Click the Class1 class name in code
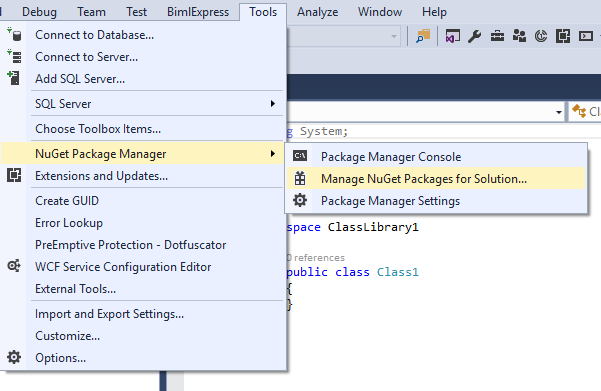This screenshot has width=601, height=391. (x=398, y=272)
